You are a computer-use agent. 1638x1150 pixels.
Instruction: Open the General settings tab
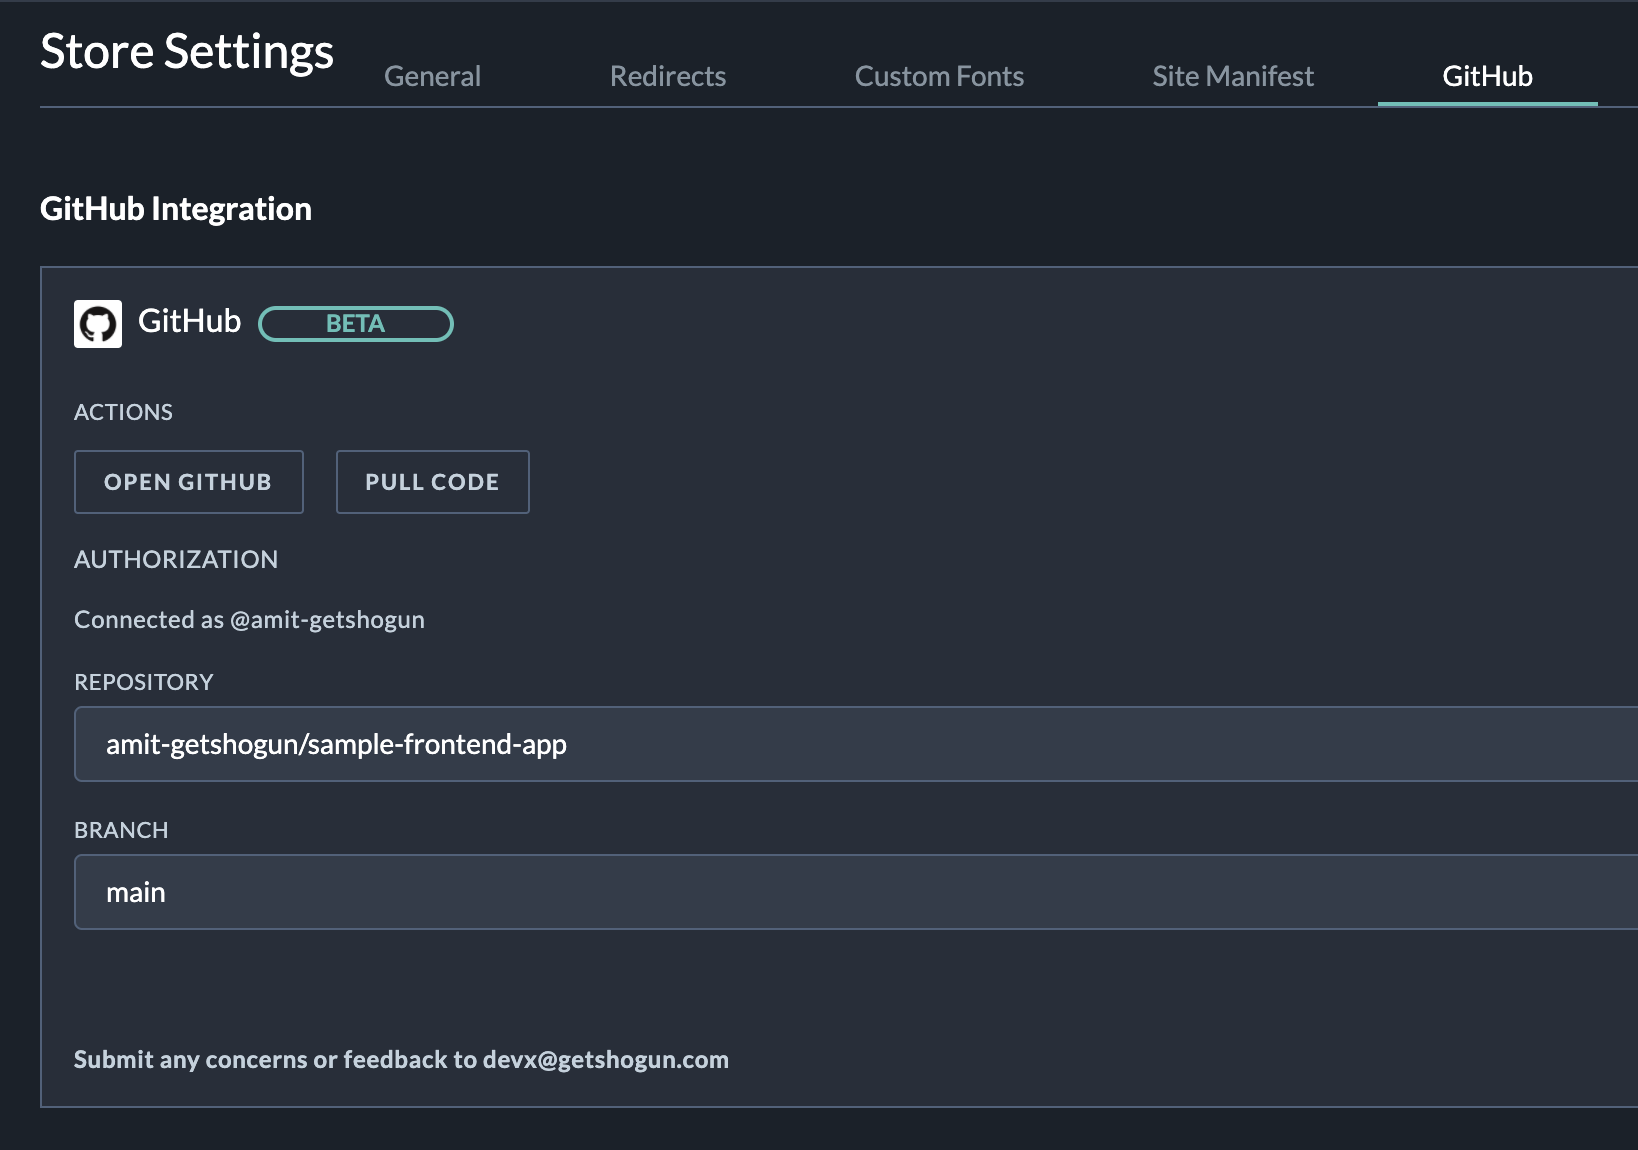point(432,76)
